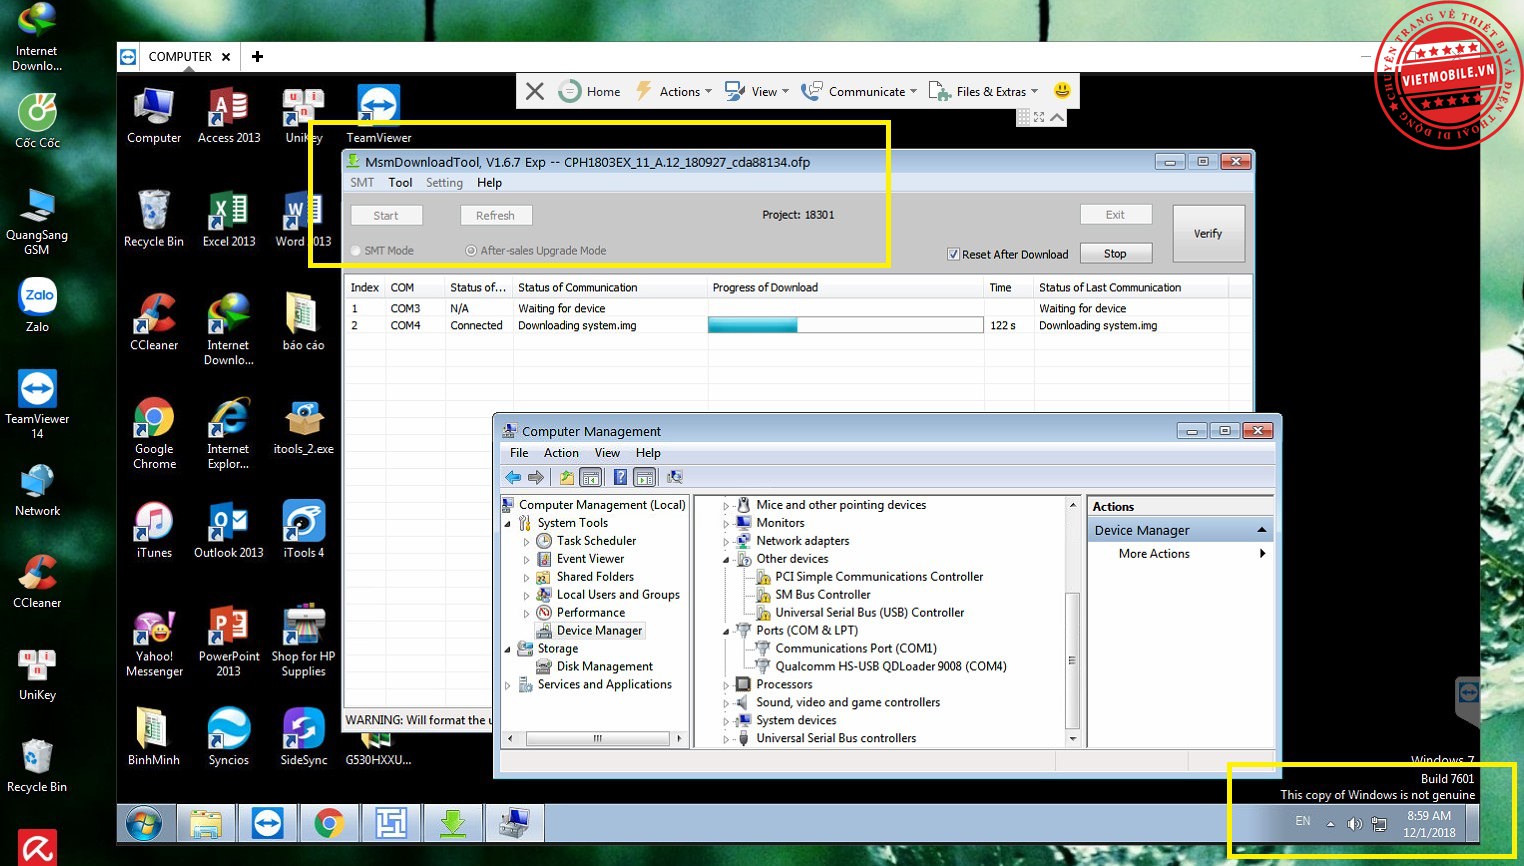Open the Setting menu in MsmDownloadTool
1524x866 pixels.
[444, 183]
